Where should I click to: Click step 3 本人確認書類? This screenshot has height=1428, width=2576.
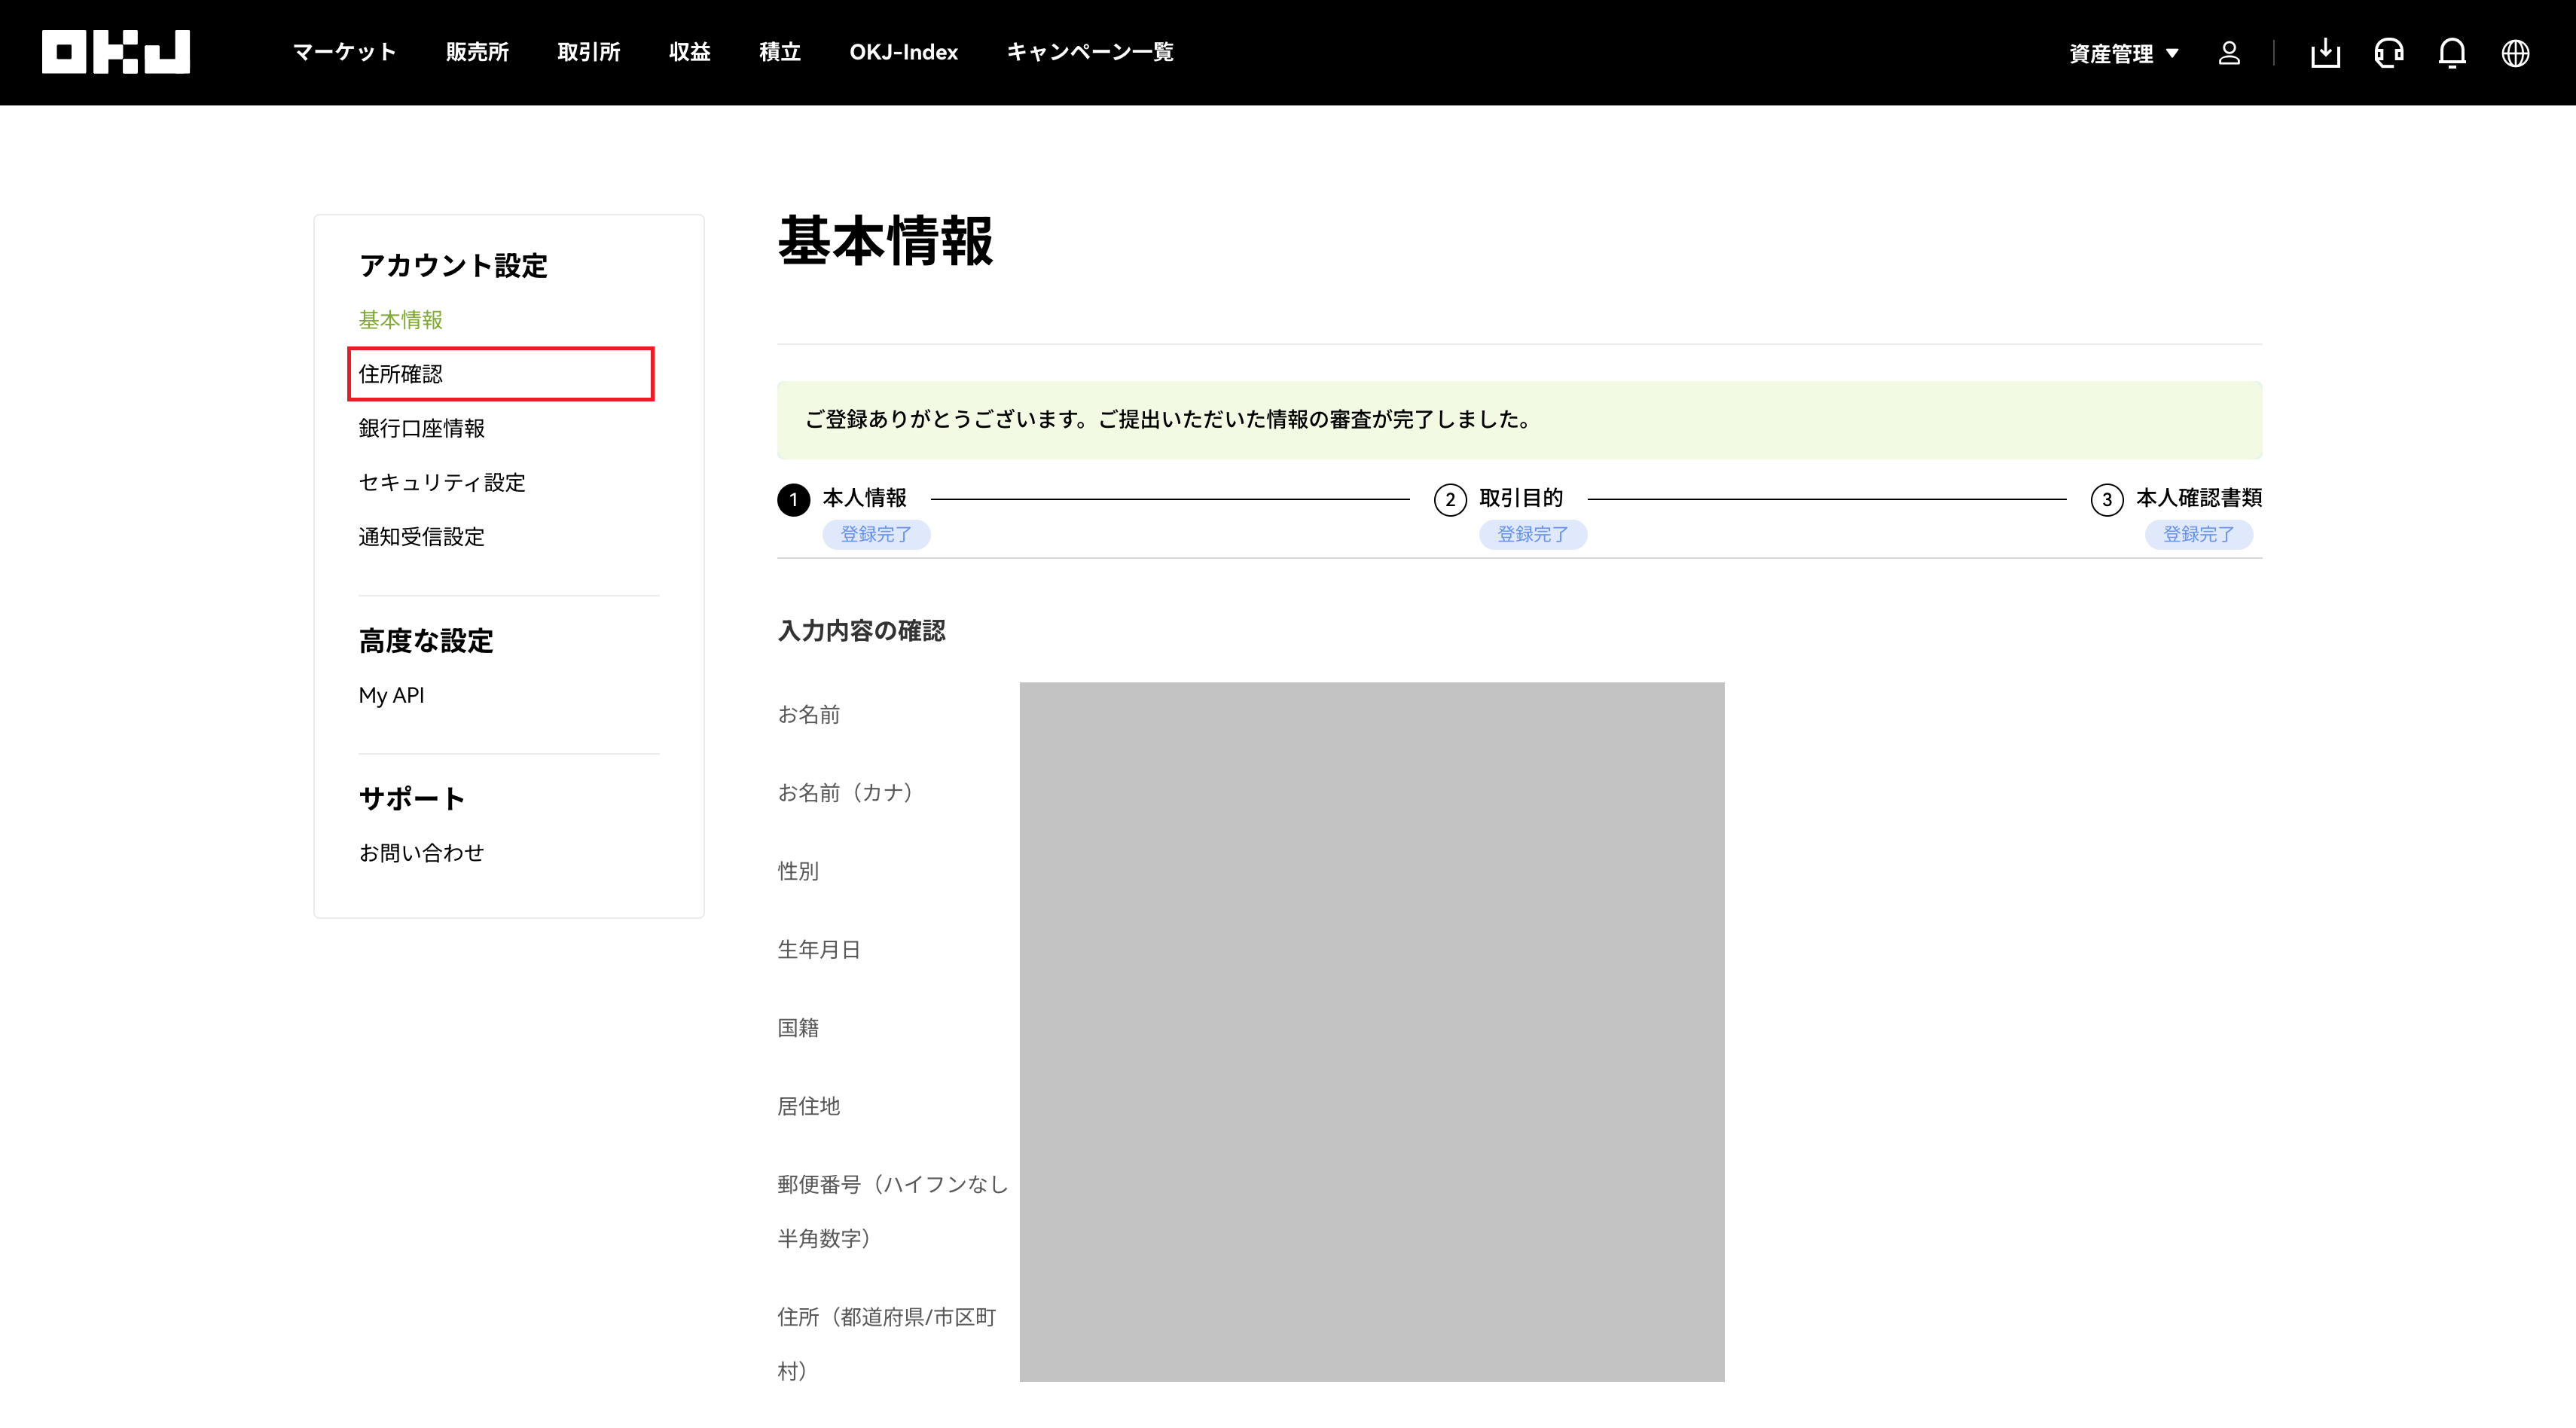(2176, 498)
